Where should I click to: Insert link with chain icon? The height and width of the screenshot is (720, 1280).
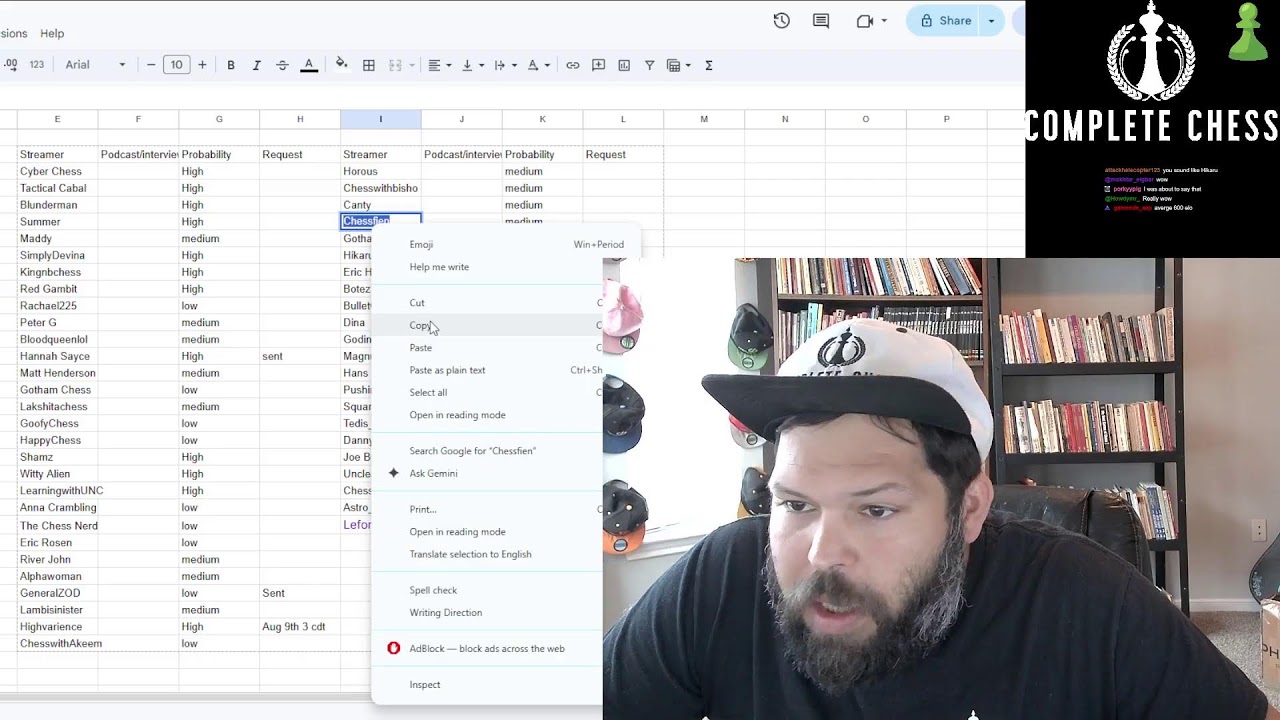(573, 65)
